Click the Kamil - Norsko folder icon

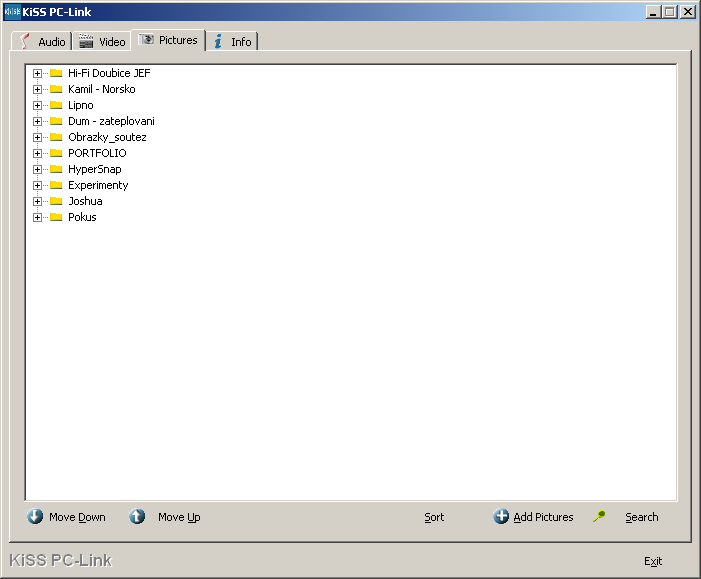pos(56,89)
